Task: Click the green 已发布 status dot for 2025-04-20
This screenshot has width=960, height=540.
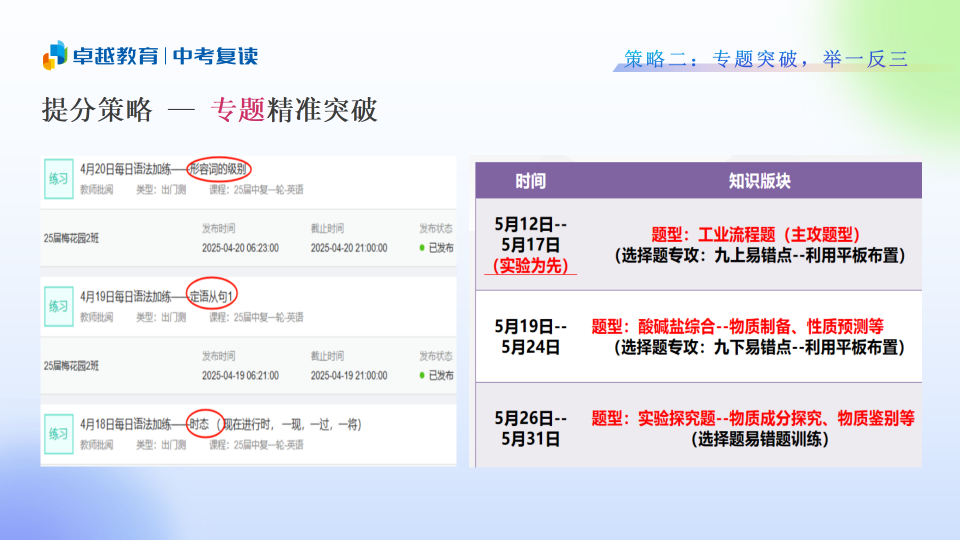Action: [x=422, y=248]
